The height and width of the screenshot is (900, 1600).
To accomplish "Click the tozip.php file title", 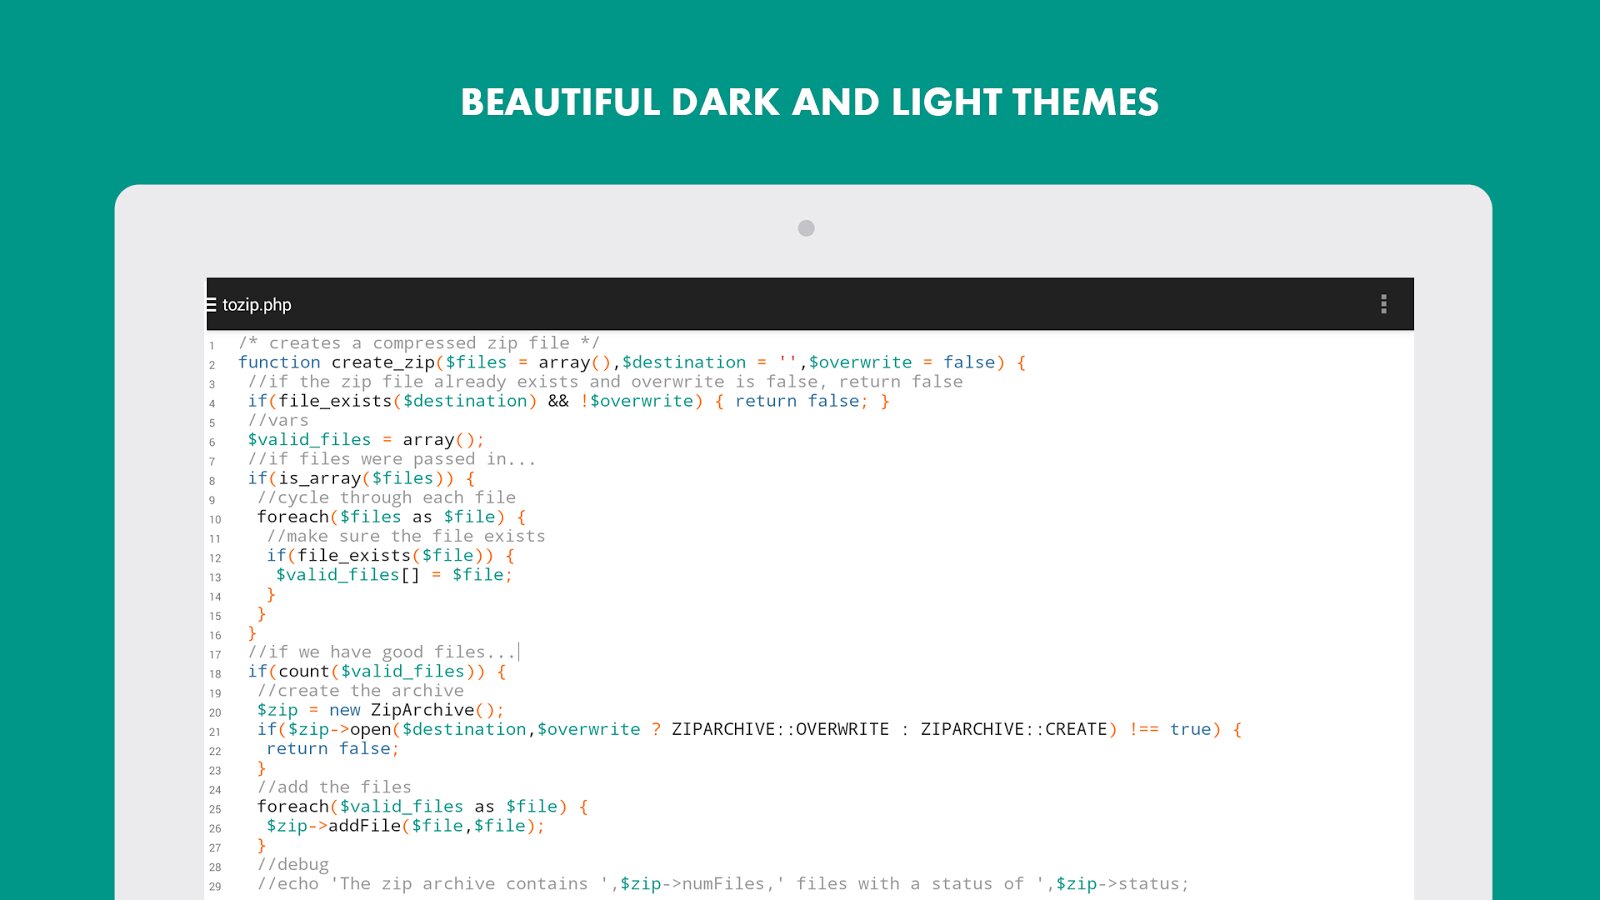I will click(x=257, y=305).
